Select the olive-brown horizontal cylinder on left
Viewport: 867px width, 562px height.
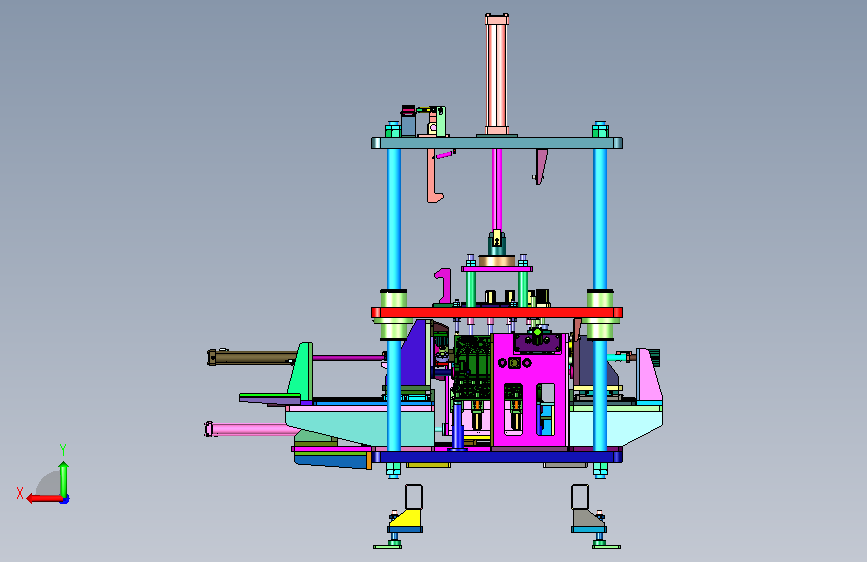click(252, 357)
